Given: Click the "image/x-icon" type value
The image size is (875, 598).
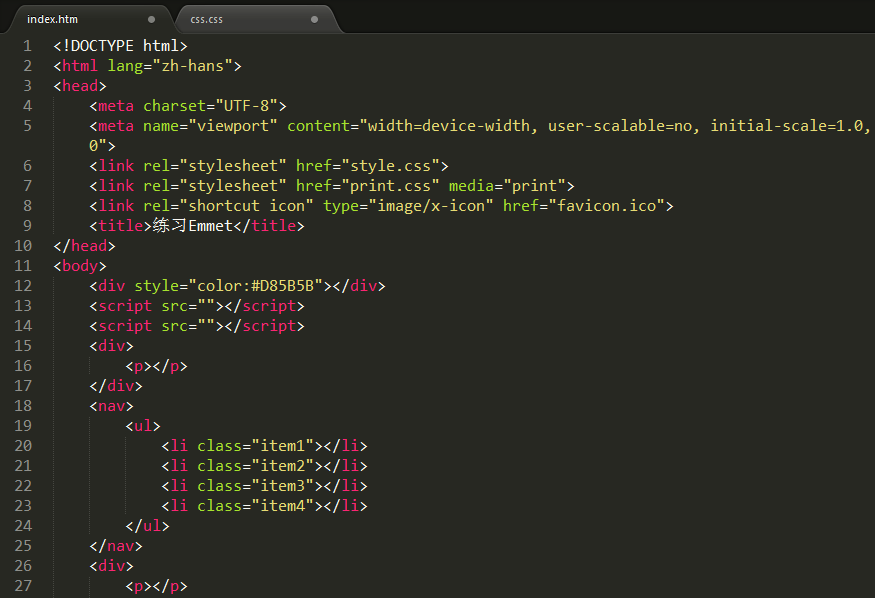Looking at the screenshot, I should coord(431,206).
